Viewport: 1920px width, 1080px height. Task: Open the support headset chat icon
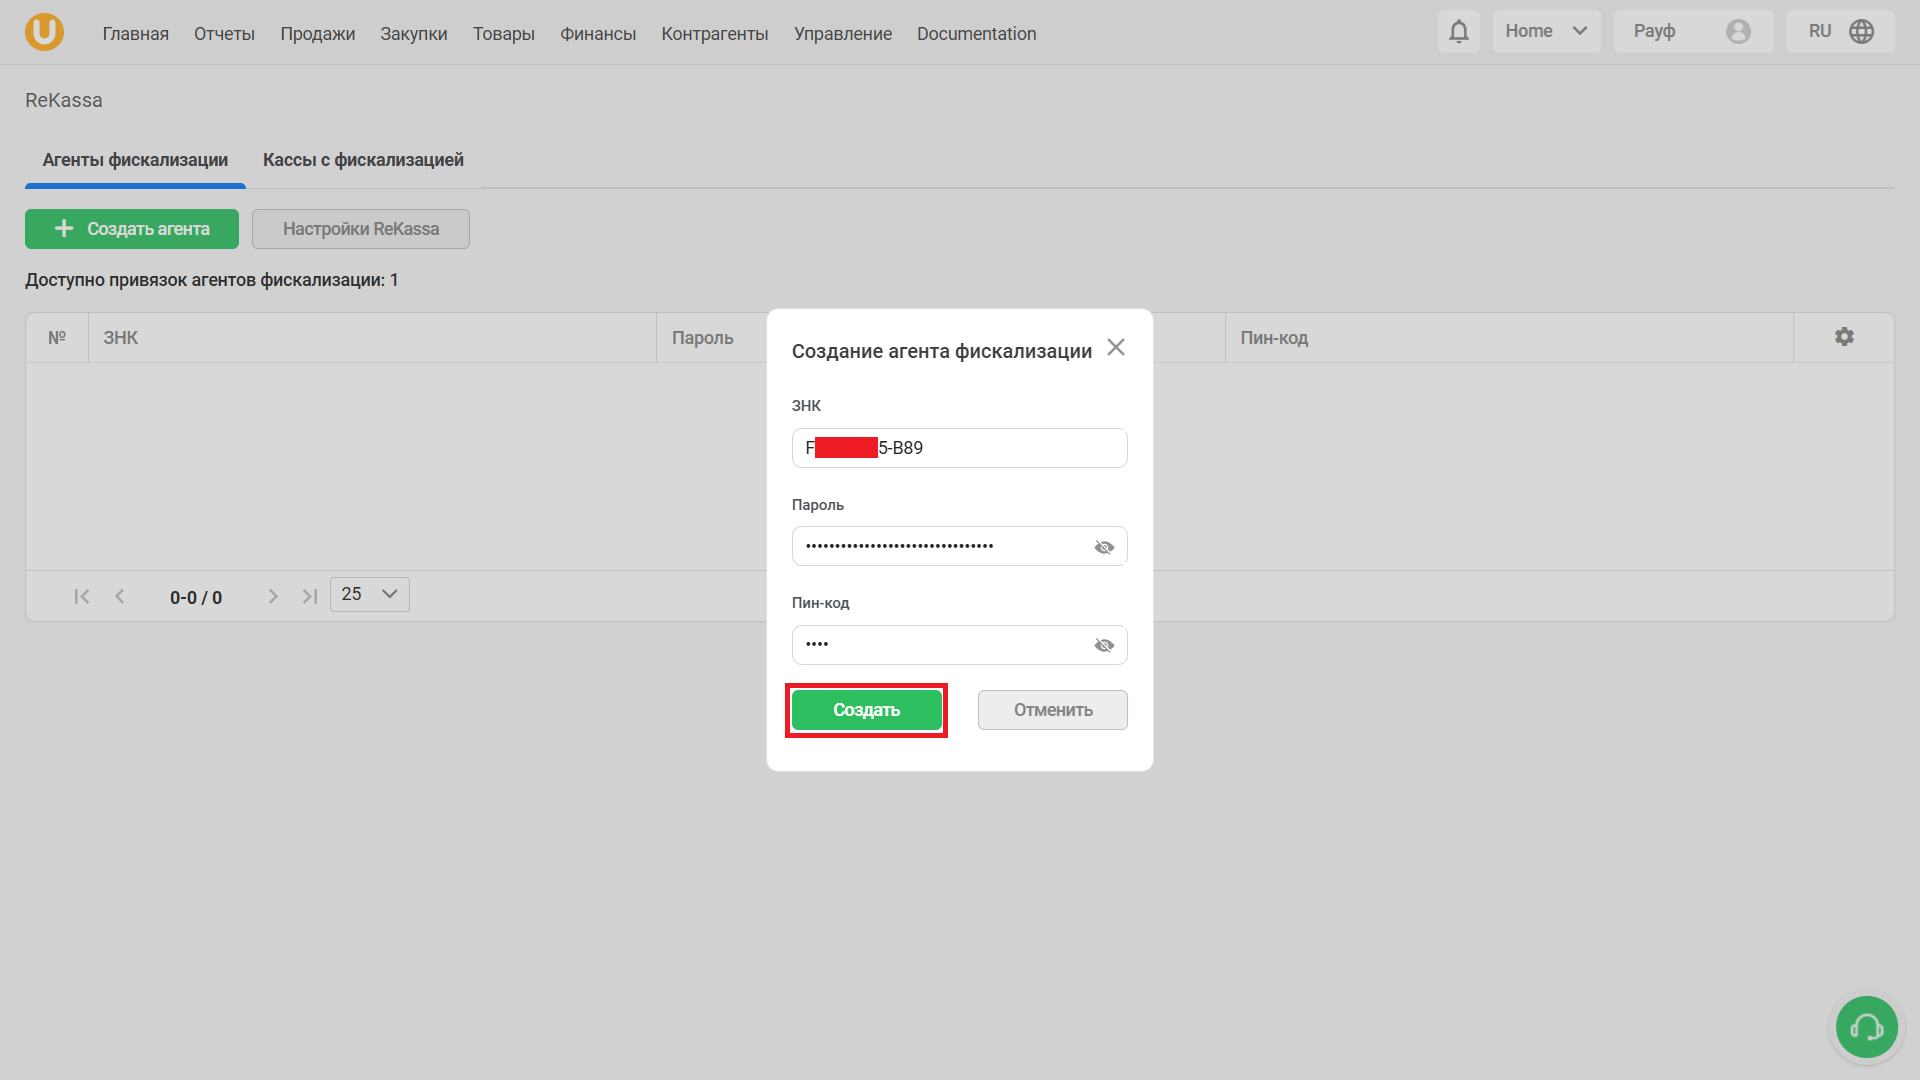coord(1866,1027)
